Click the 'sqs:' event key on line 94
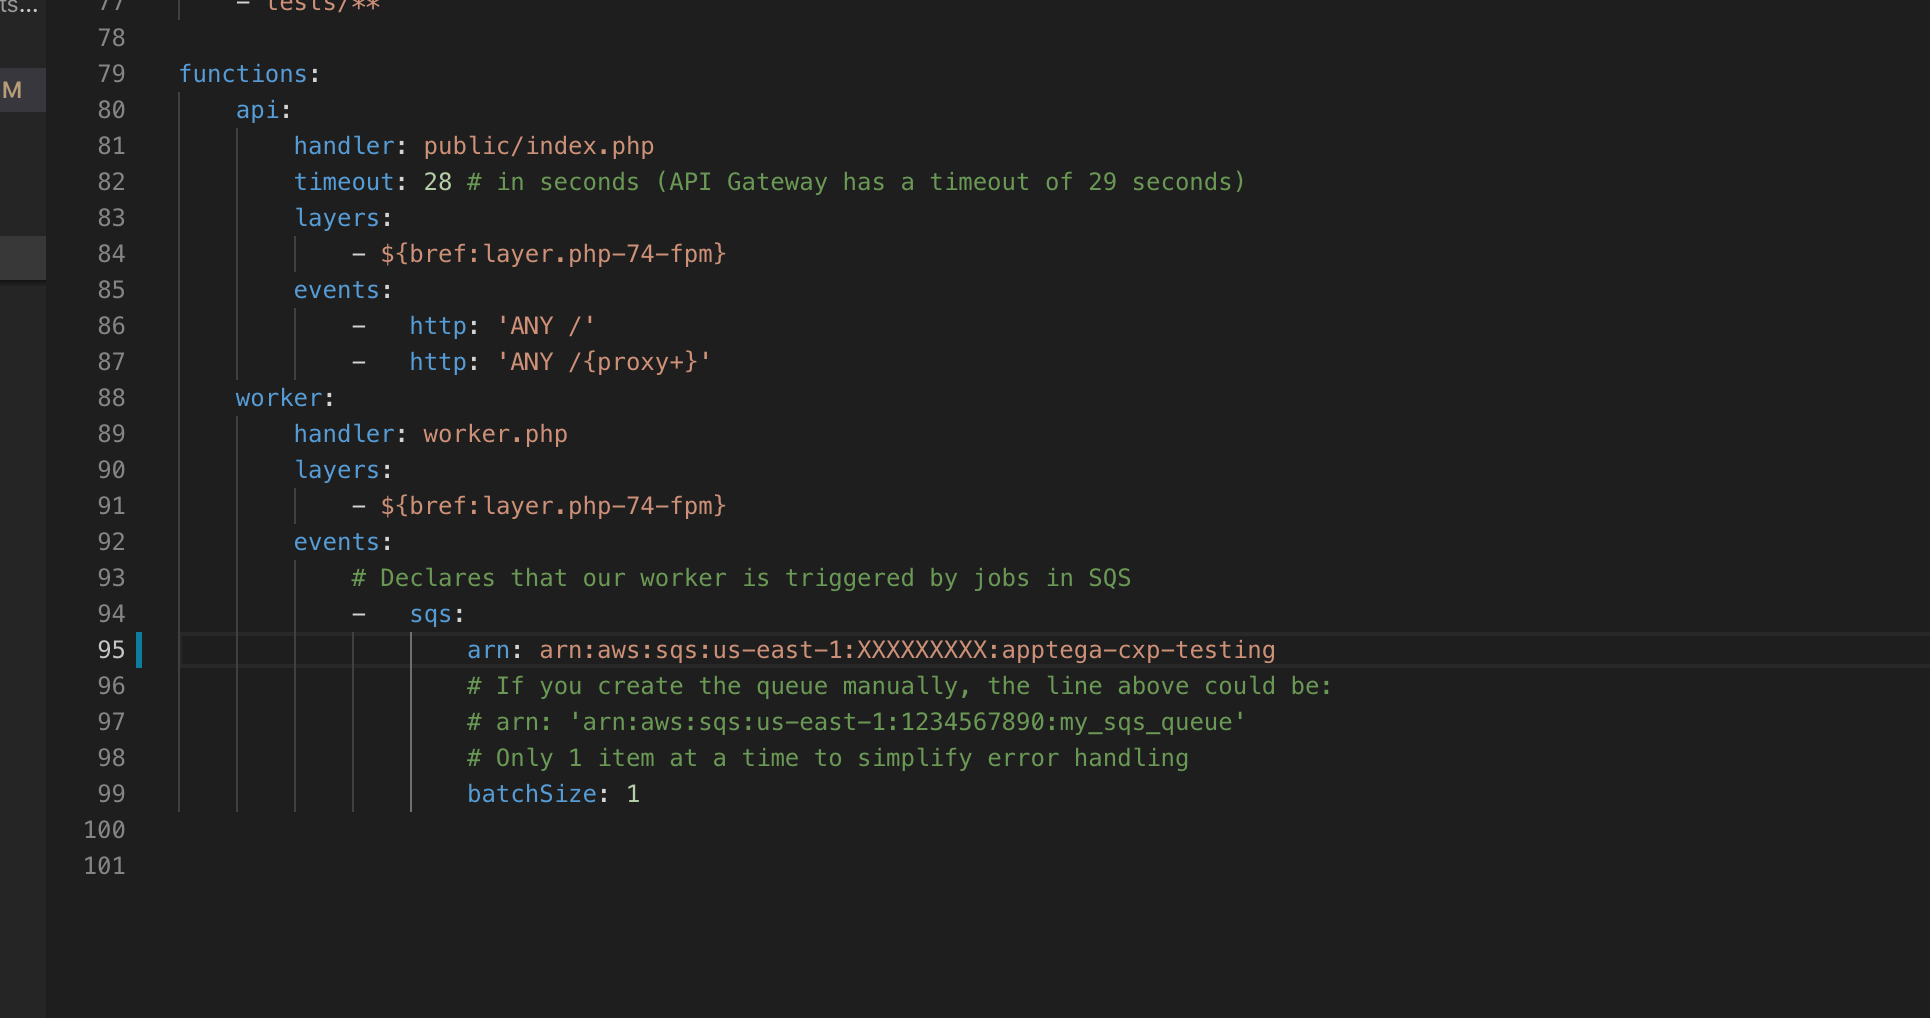Viewport: 1930px width, 1018px height. pos(434,613)
